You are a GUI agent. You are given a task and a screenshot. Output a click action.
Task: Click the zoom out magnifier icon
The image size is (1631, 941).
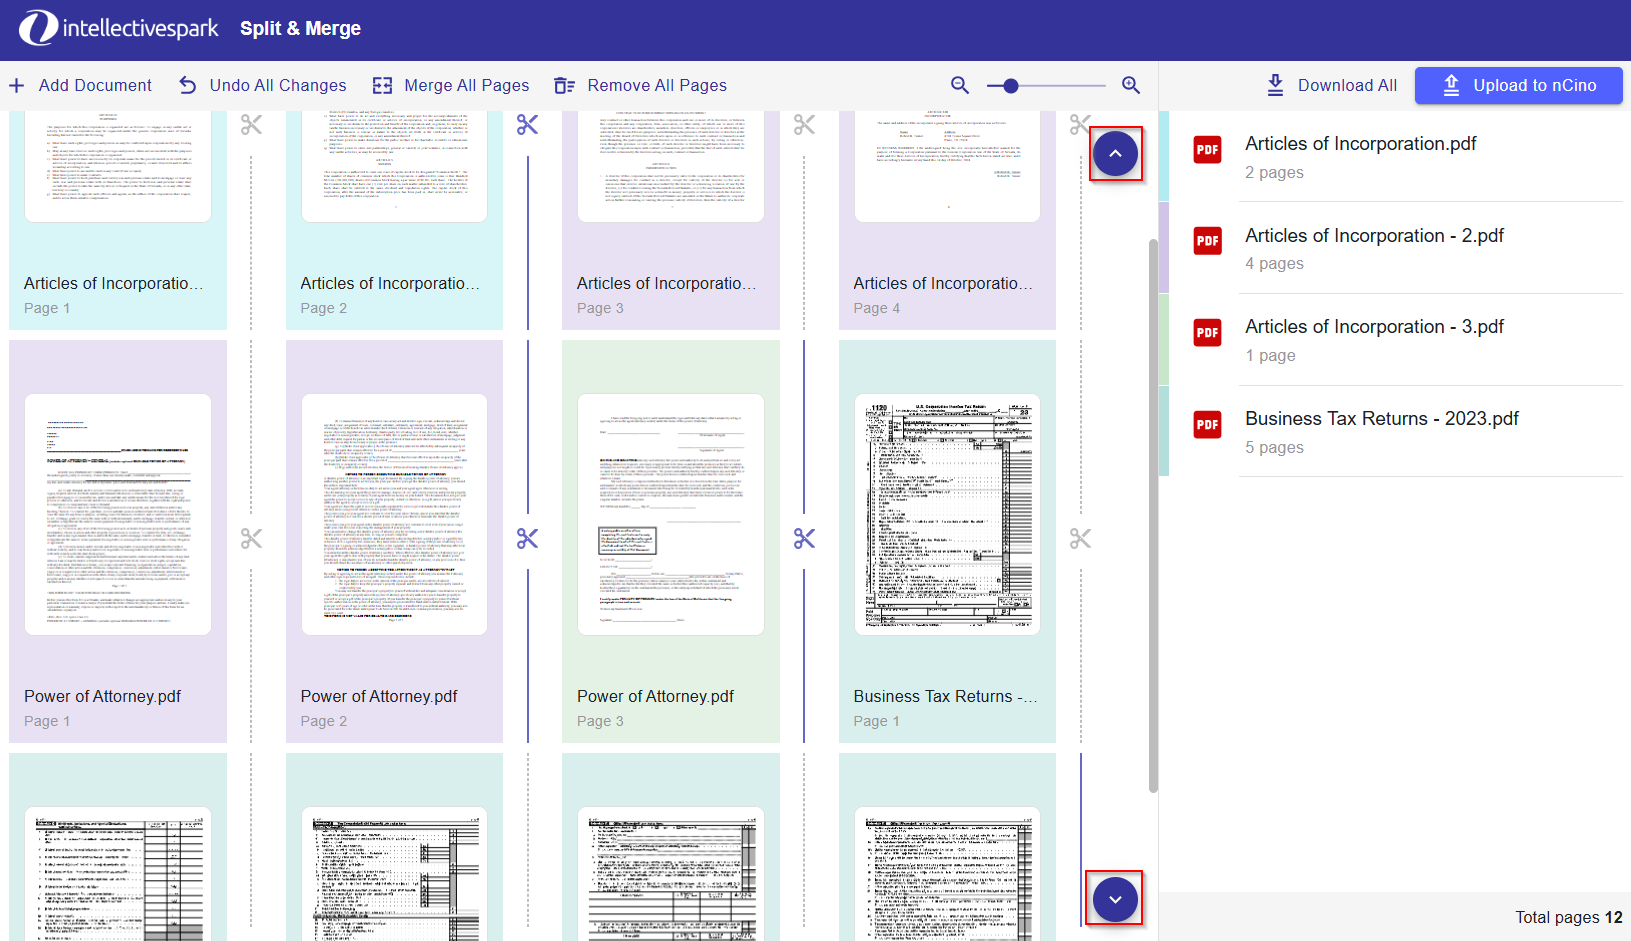959,86
